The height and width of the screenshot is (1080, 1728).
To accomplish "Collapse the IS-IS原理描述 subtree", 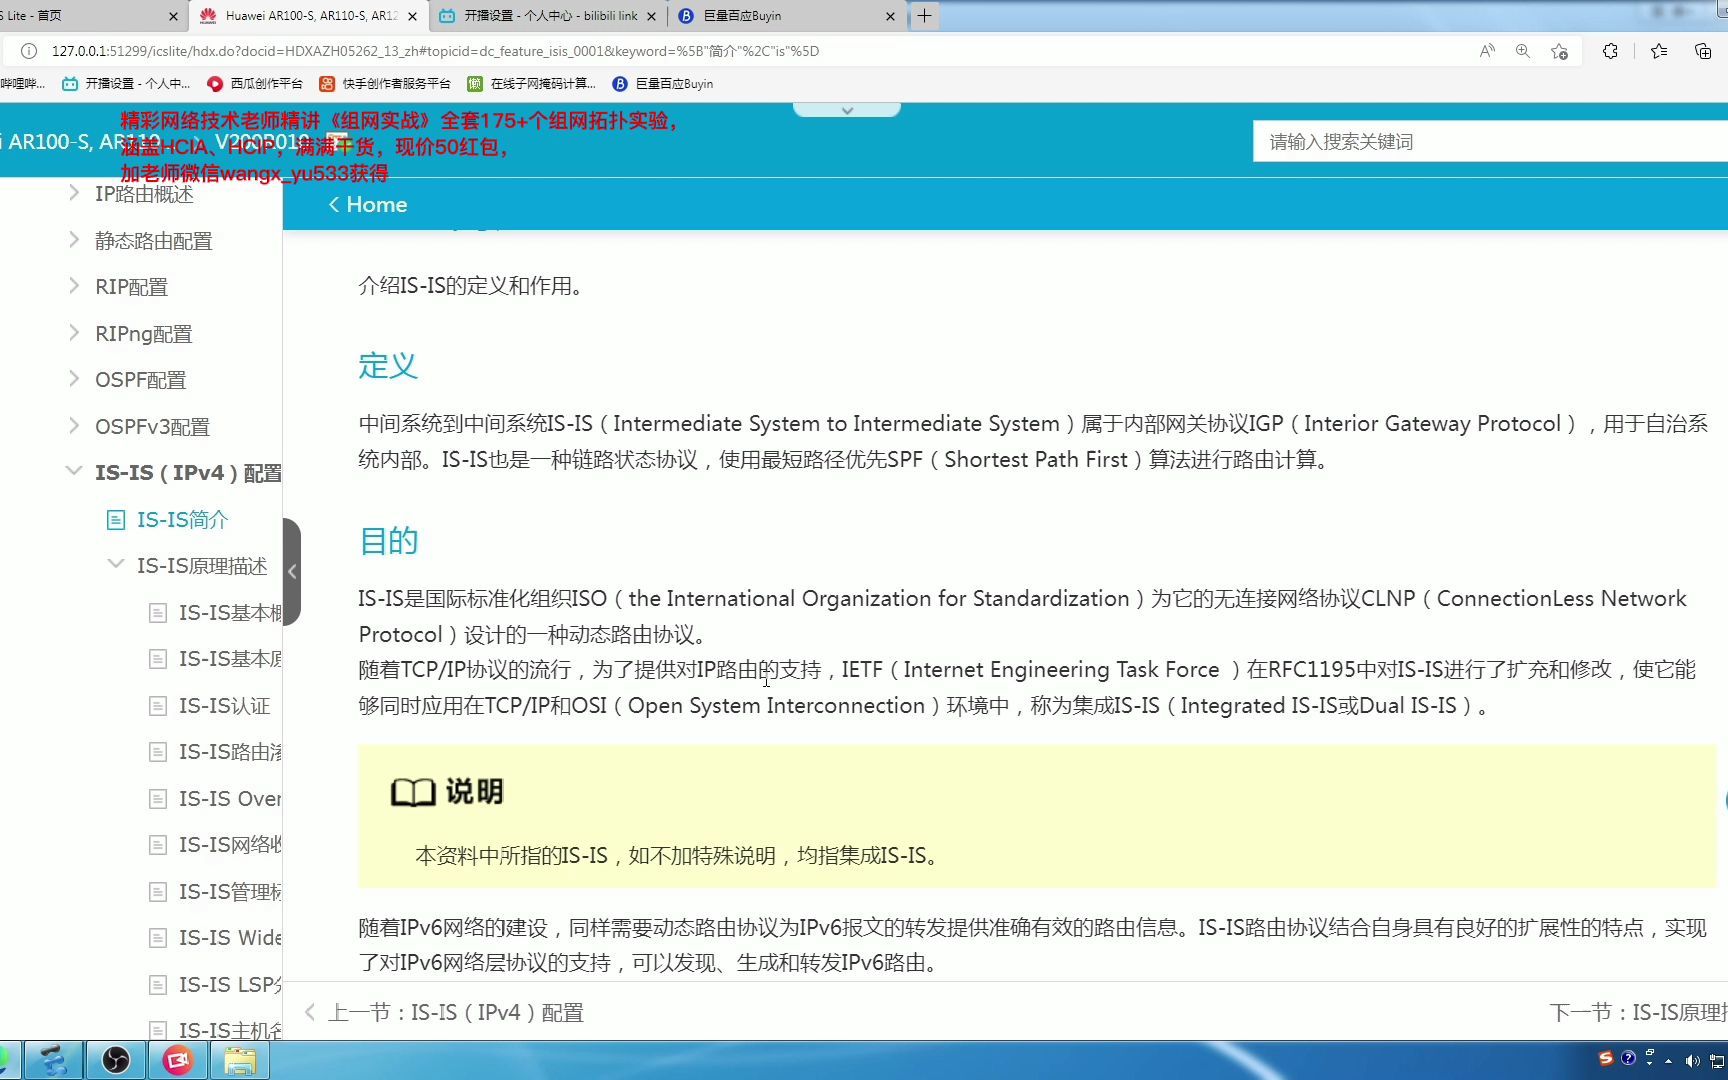I will coord(115,564).
